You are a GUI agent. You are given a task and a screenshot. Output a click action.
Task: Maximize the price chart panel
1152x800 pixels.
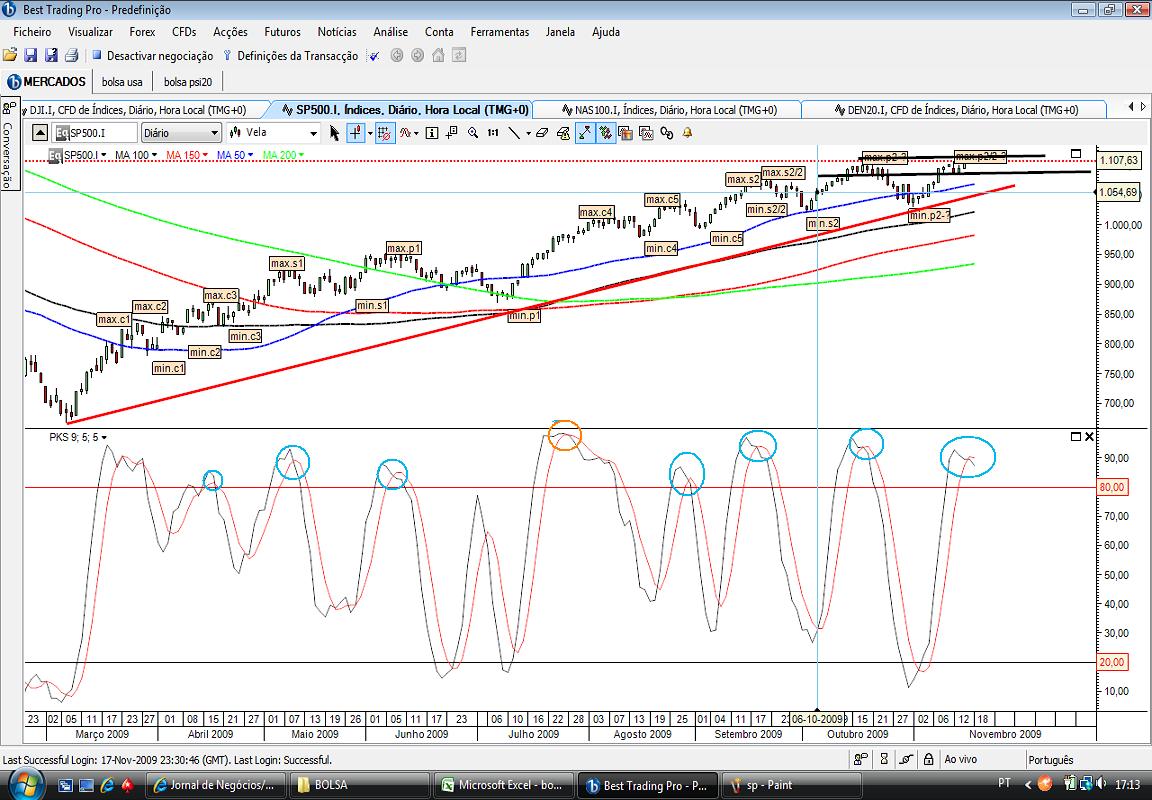tap(1076, 154)
